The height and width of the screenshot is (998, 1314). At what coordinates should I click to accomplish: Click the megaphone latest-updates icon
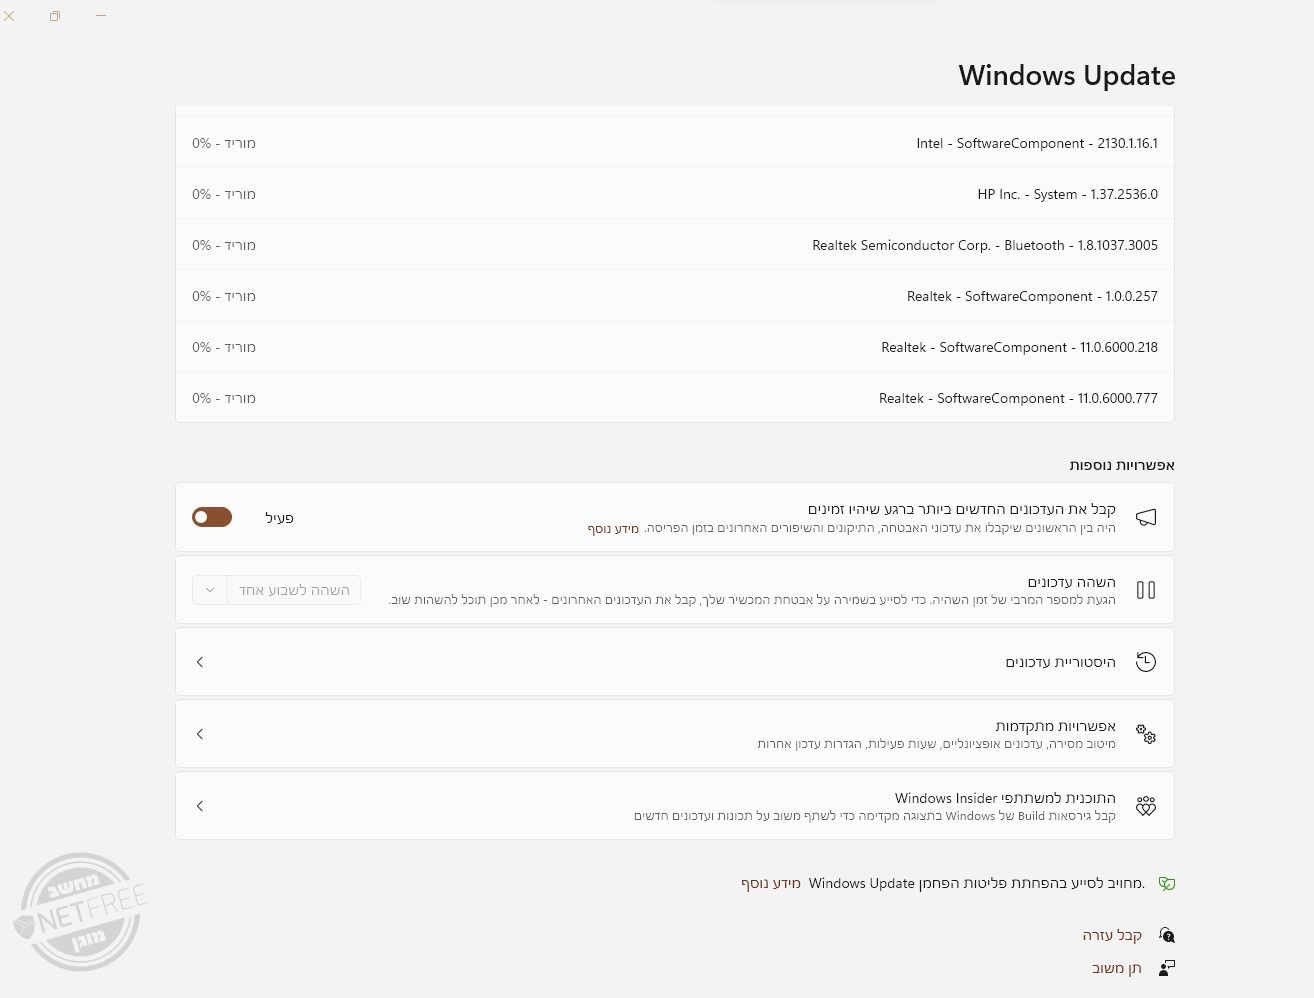coord(1146,517)
